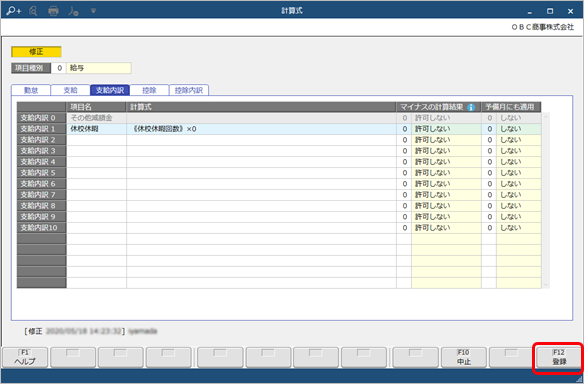This screenshot has height=384, width=584.
Task: Click しない in the 支給内訳 9 row
Action: pos(518,217)
